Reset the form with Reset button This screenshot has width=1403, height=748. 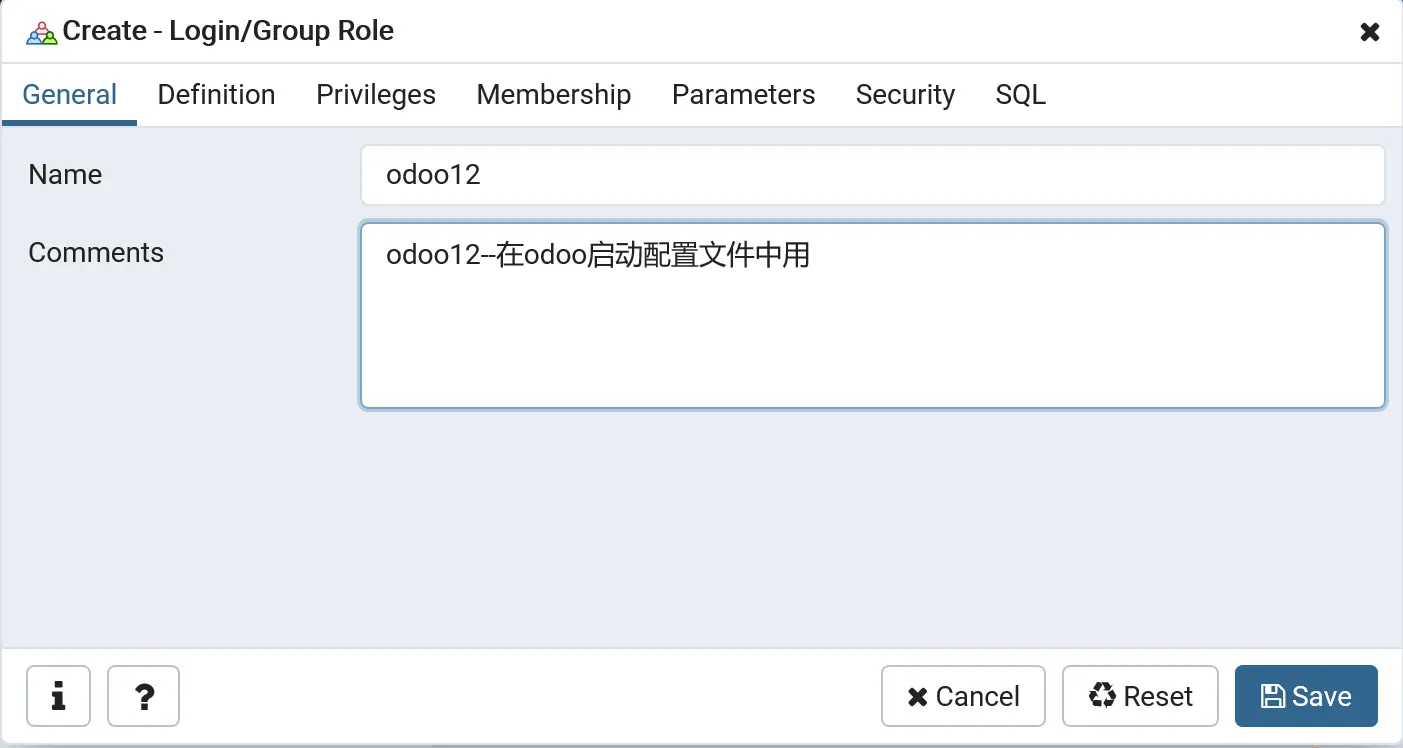1140,696
